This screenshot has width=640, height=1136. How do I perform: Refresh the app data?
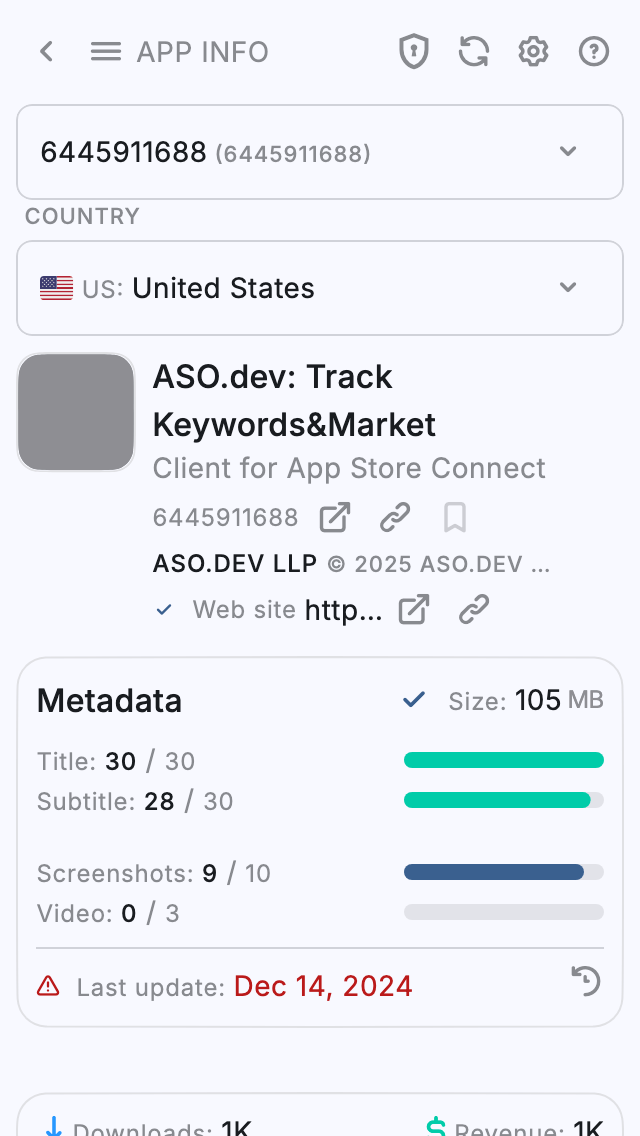click(x=473, y=51)
